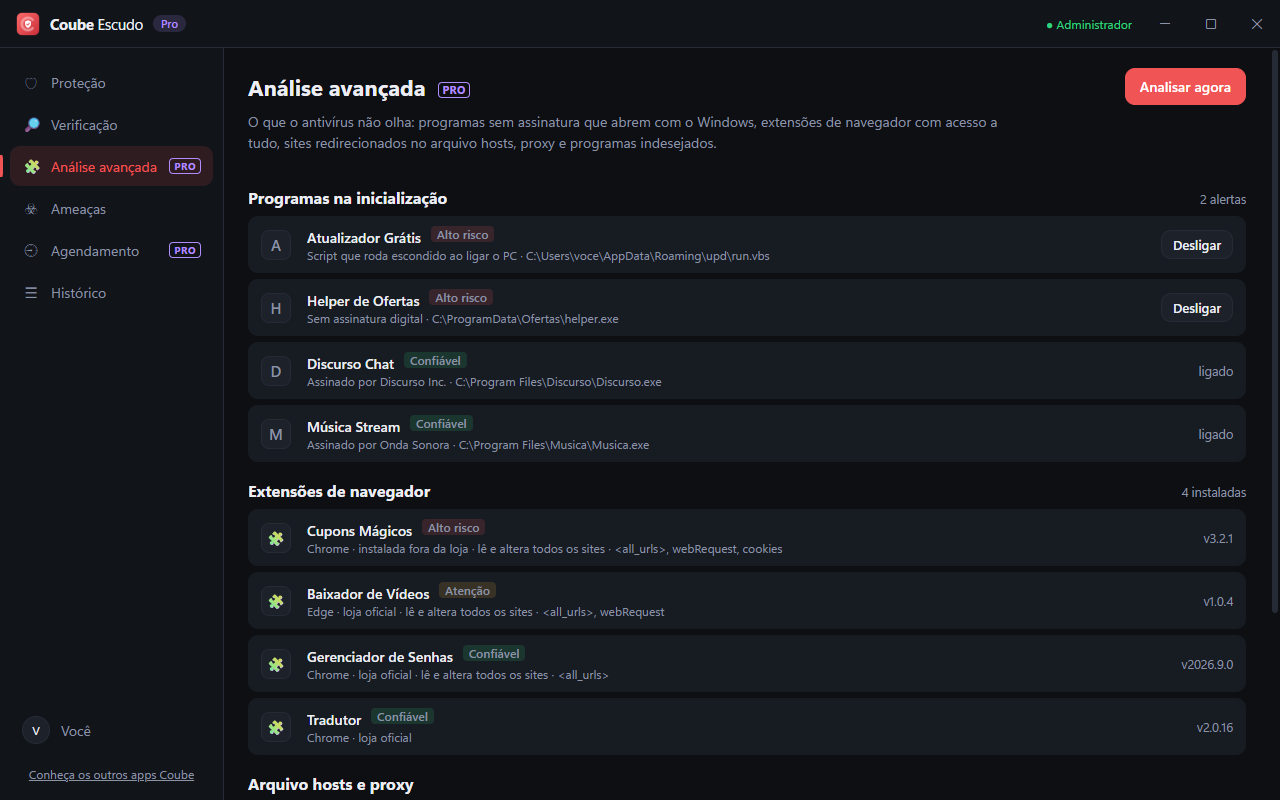This screenshot has width=1280, height=800.
Task: Click the Ameaças biohazard icon
Action: point(32,209)
